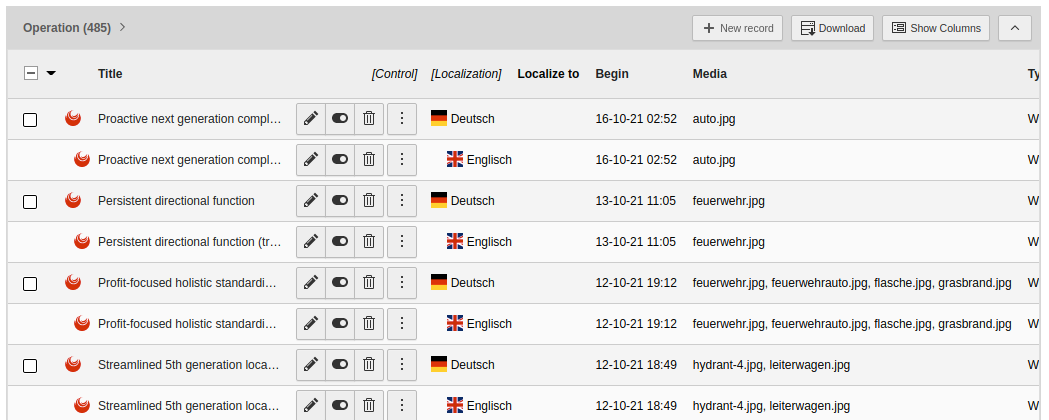Open more options for Englisch 'Persistent directional function'
Screen dimensions: 1049x420
coord(402,241)
